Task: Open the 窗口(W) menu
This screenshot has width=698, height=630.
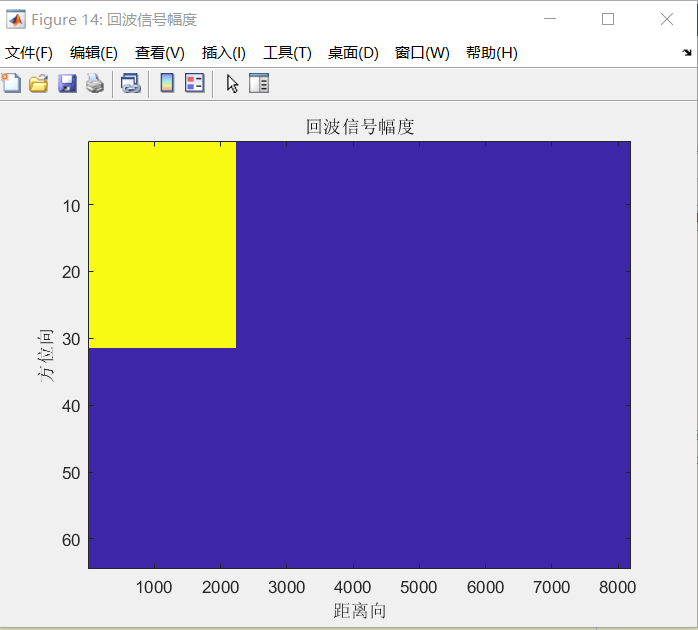Action: tap(422, 53)
